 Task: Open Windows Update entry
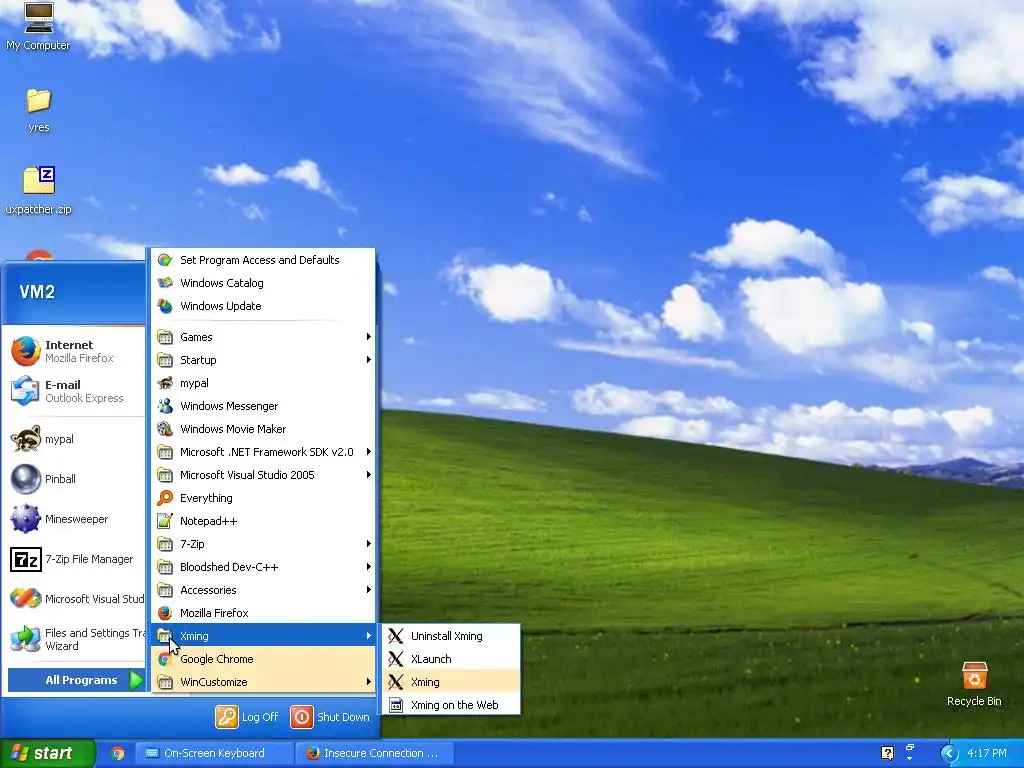pyautogui.click(x=264, y=306)
